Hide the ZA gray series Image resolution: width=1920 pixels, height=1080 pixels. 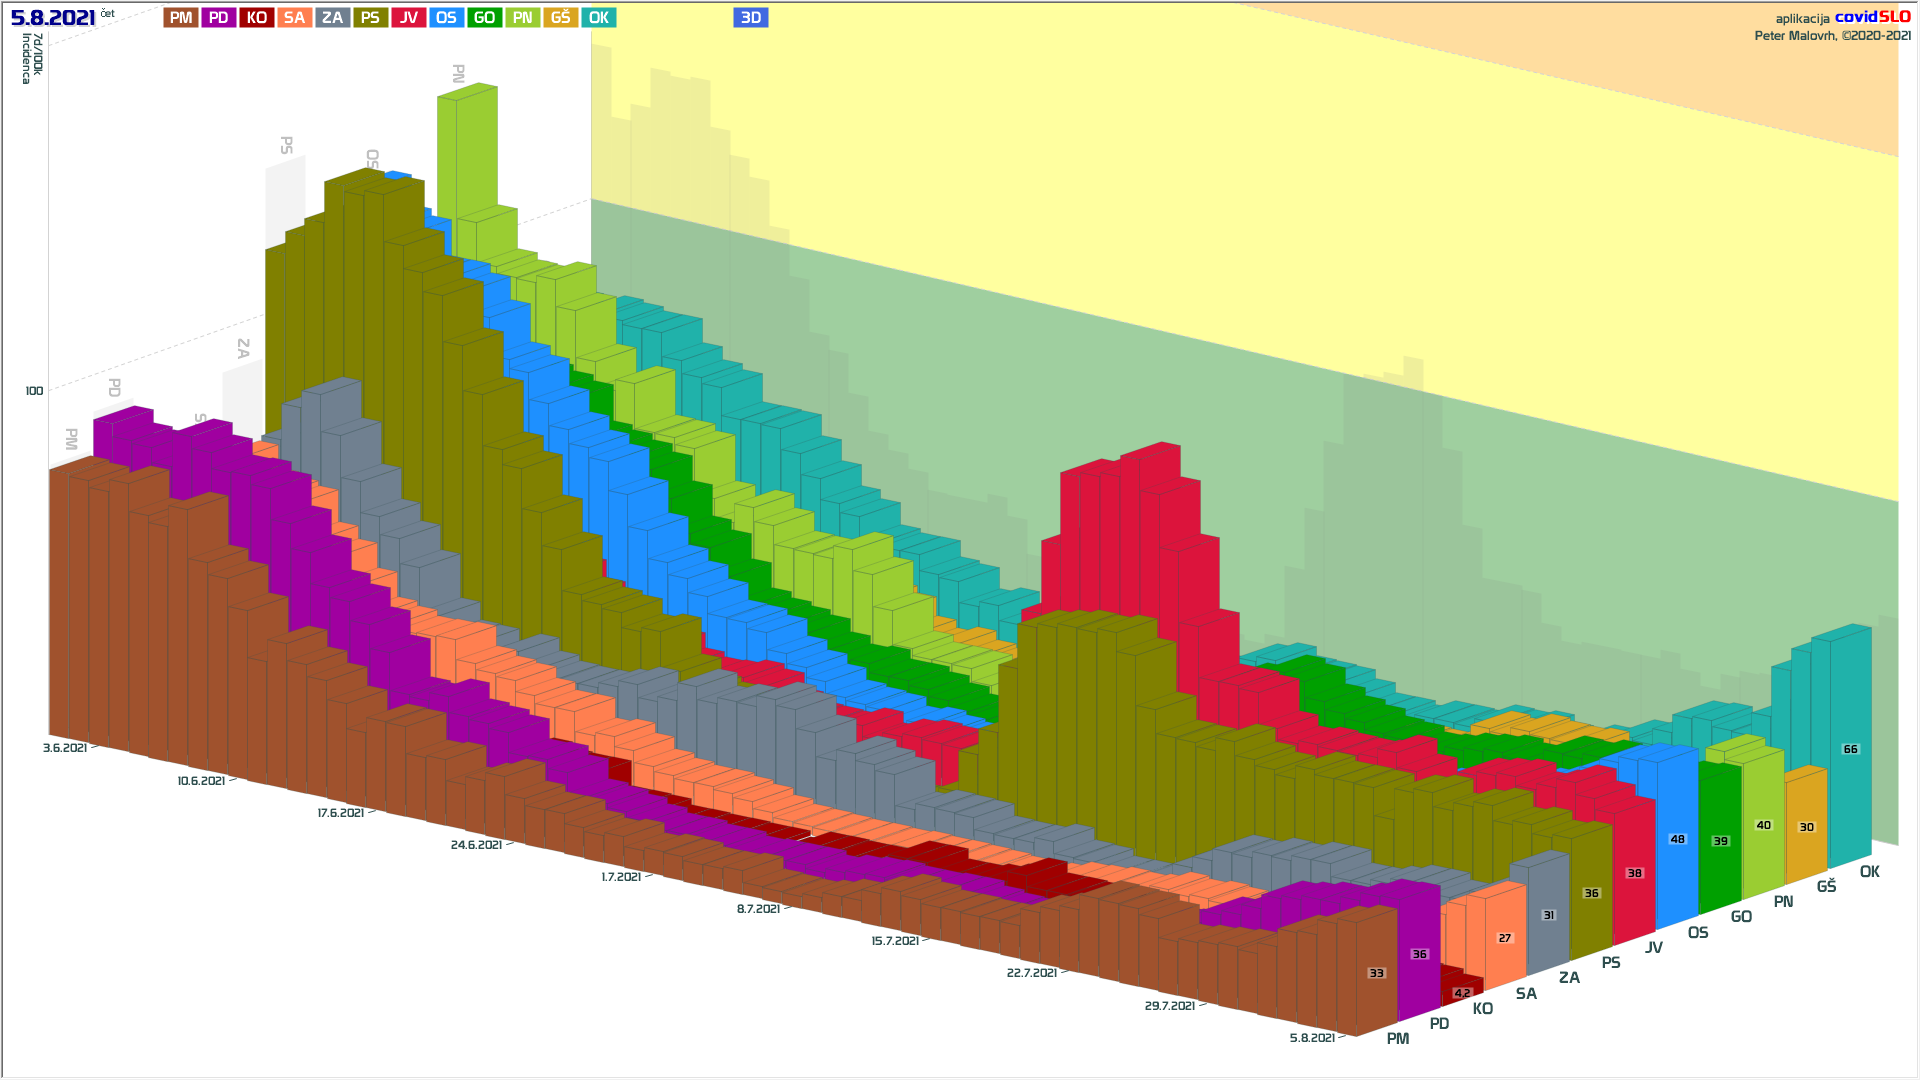click(332, 18)
